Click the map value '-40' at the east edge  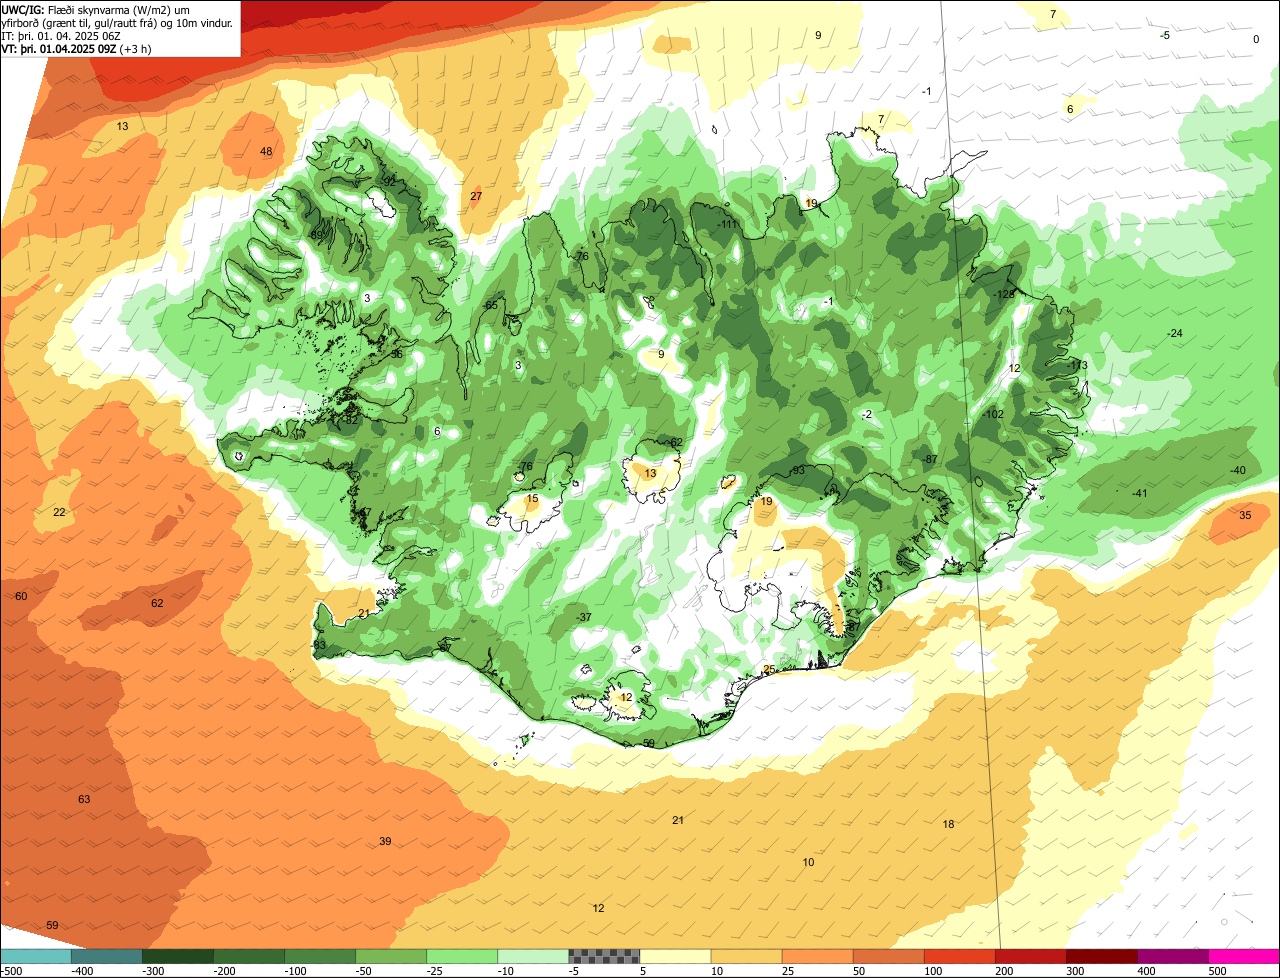(1238, 471)
